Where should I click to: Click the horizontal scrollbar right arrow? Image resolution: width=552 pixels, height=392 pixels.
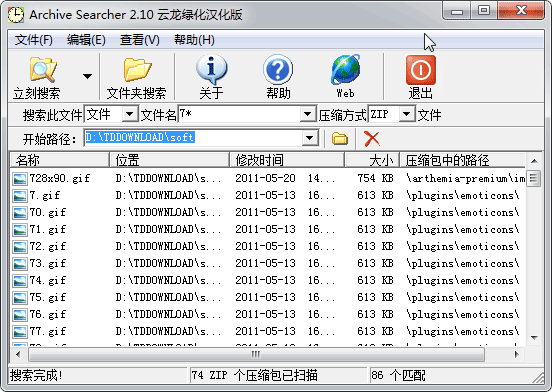(x=516, y=354)
